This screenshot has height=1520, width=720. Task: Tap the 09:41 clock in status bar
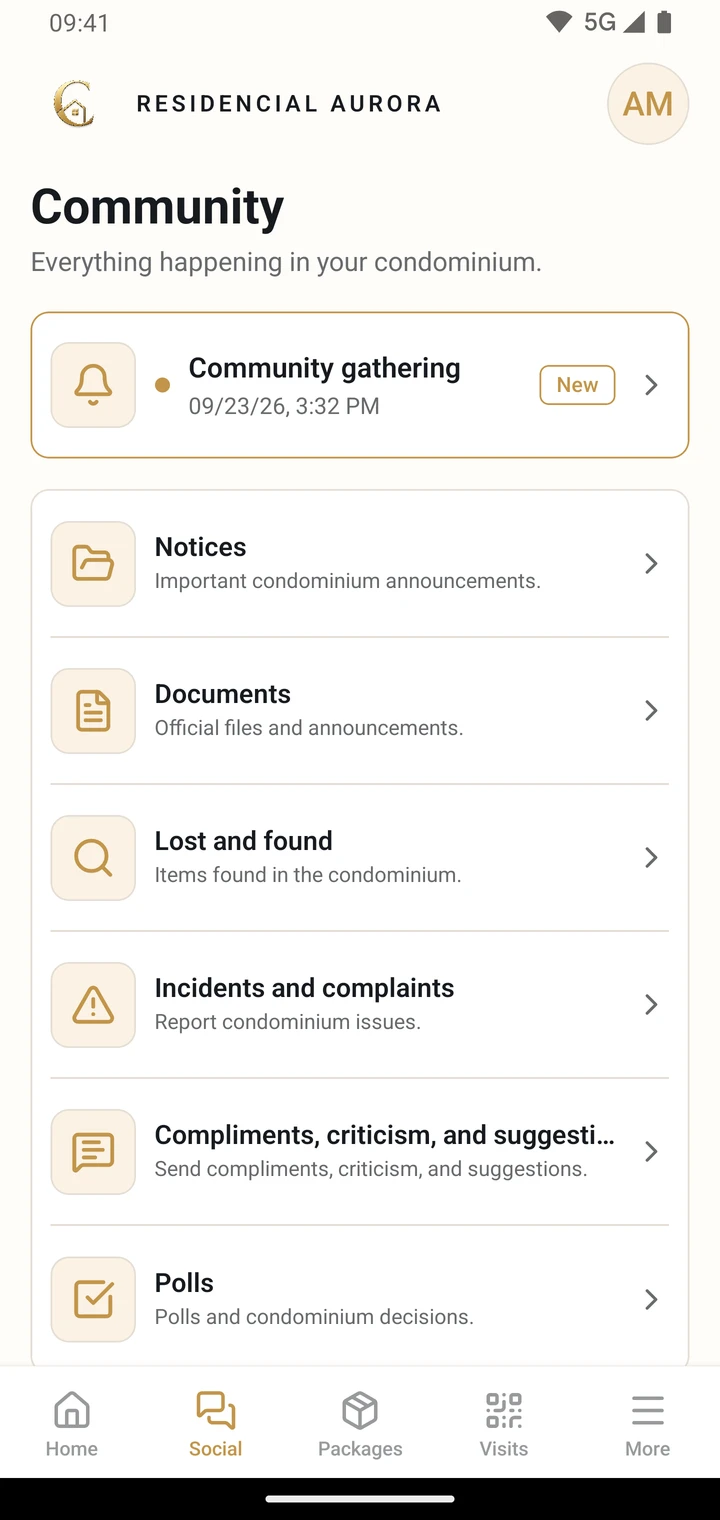(x=79, y=23)
